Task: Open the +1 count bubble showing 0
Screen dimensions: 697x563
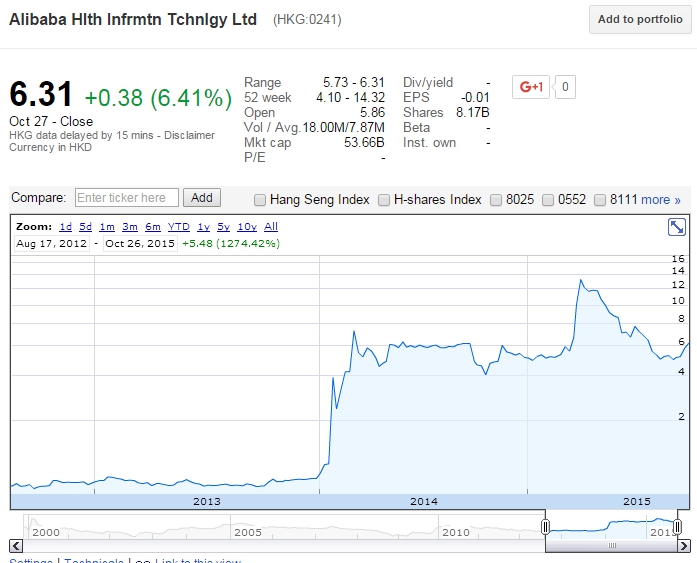Action: point(565,87)
